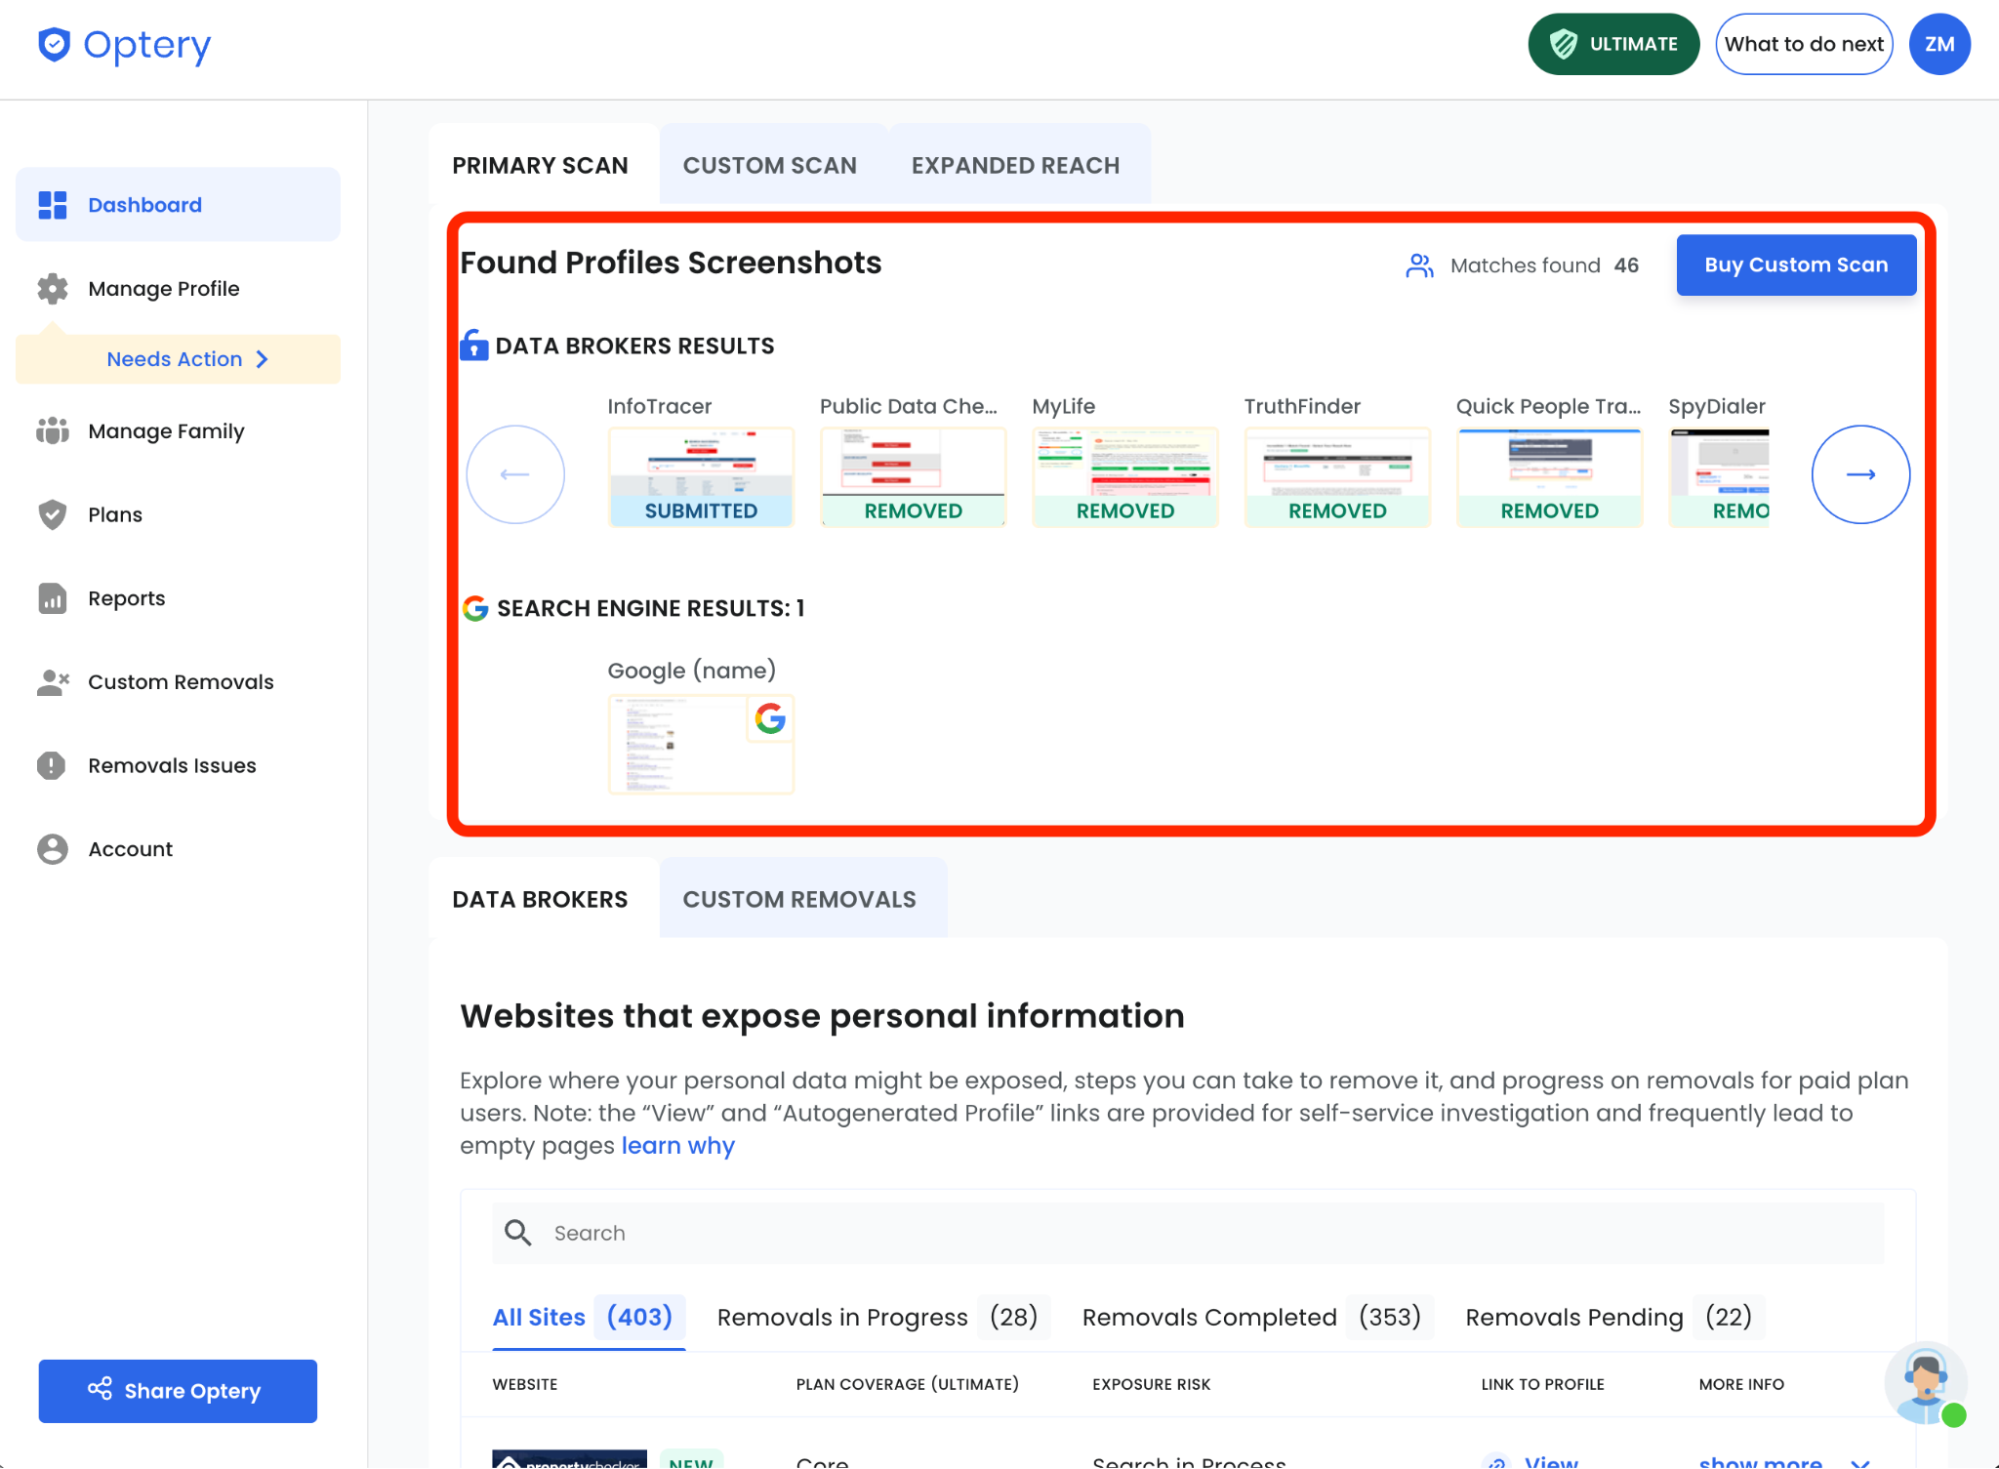
Task: Open the Google (name) search screenshot
Action: (701, 744)
